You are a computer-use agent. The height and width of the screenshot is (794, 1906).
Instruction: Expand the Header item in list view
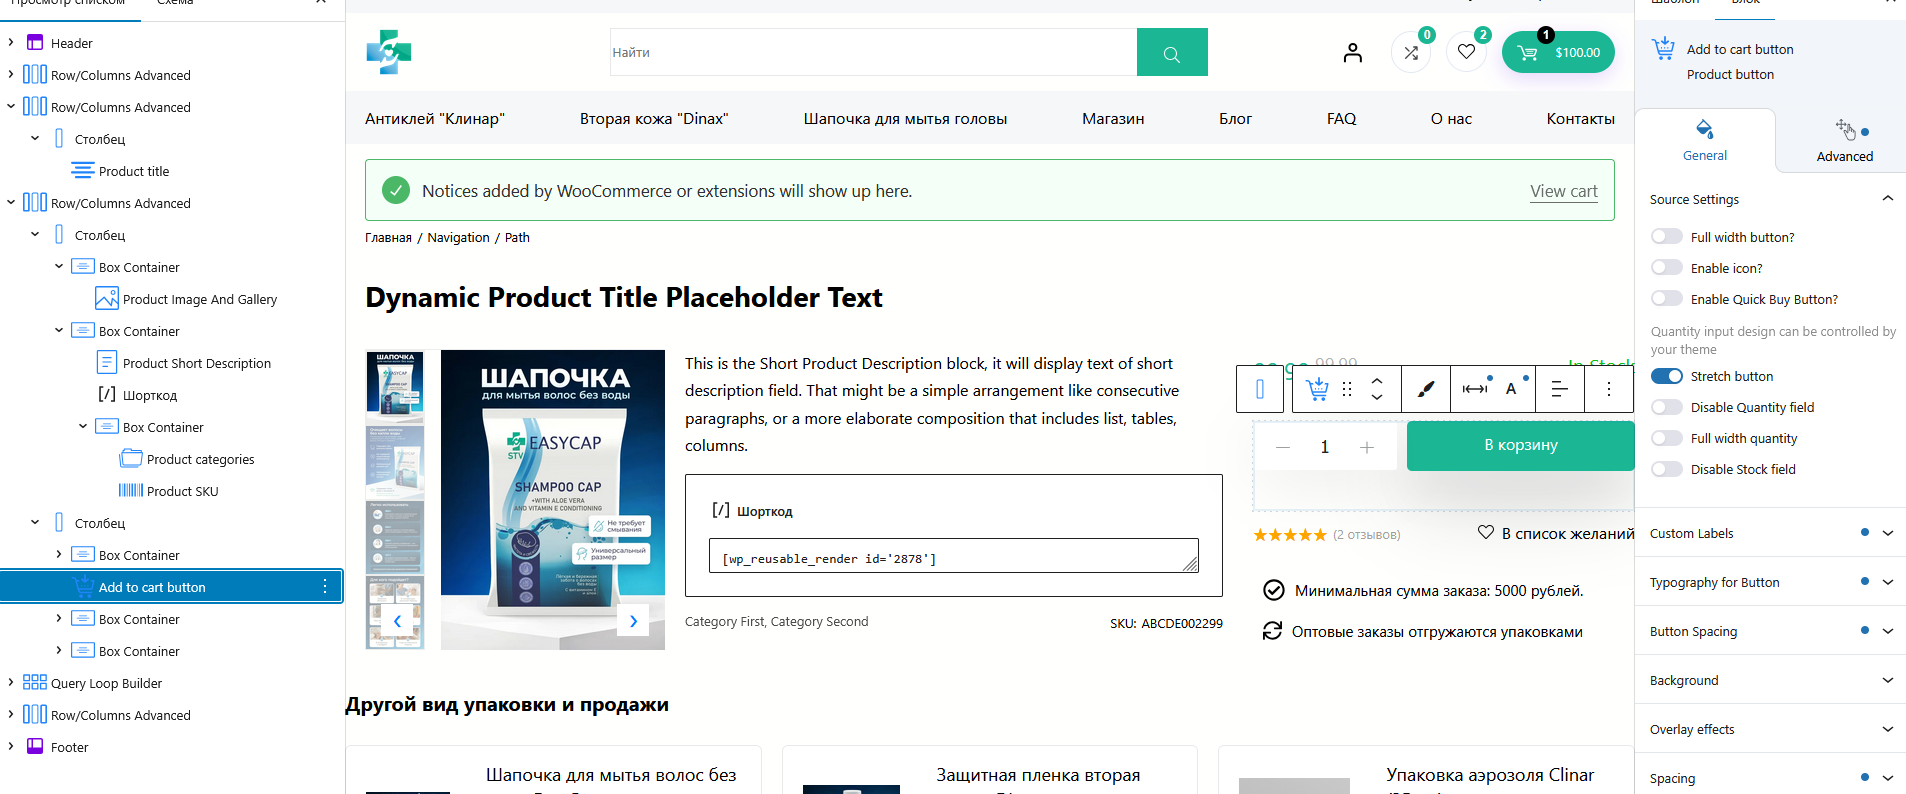[11, 42]
